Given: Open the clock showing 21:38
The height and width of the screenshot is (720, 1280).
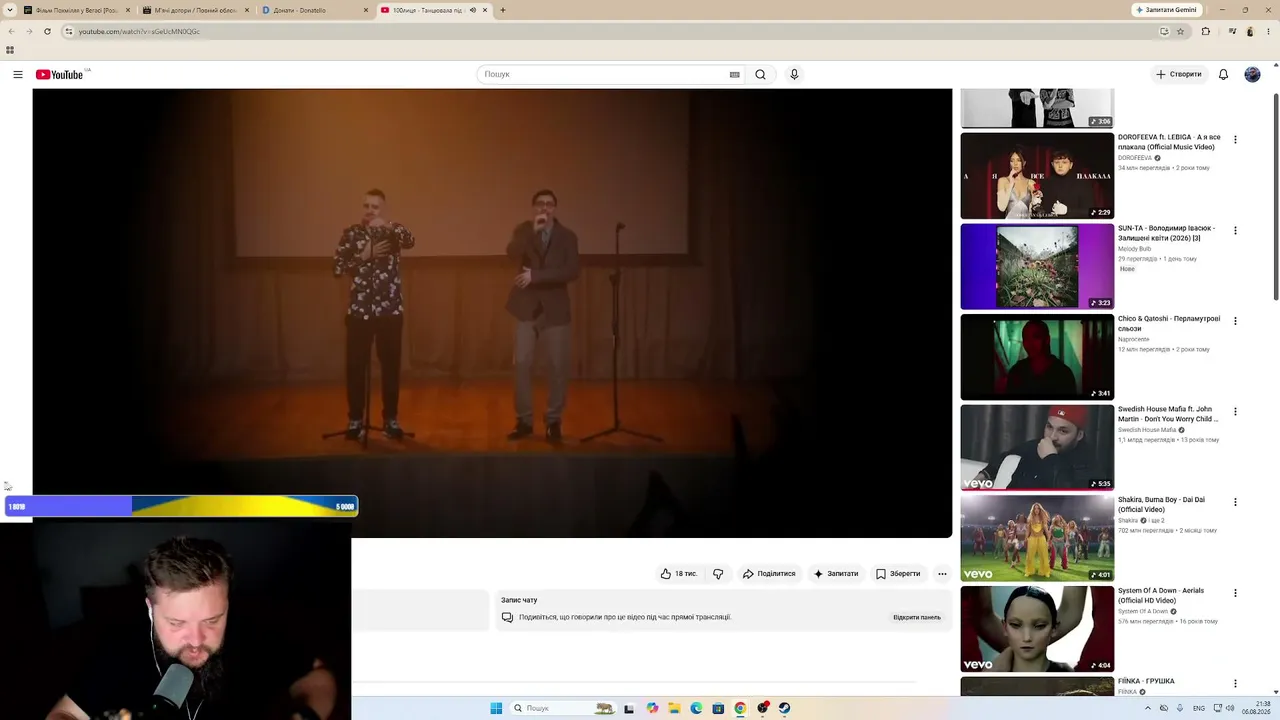Looking at the screenshot, I should click(1256, 708).
